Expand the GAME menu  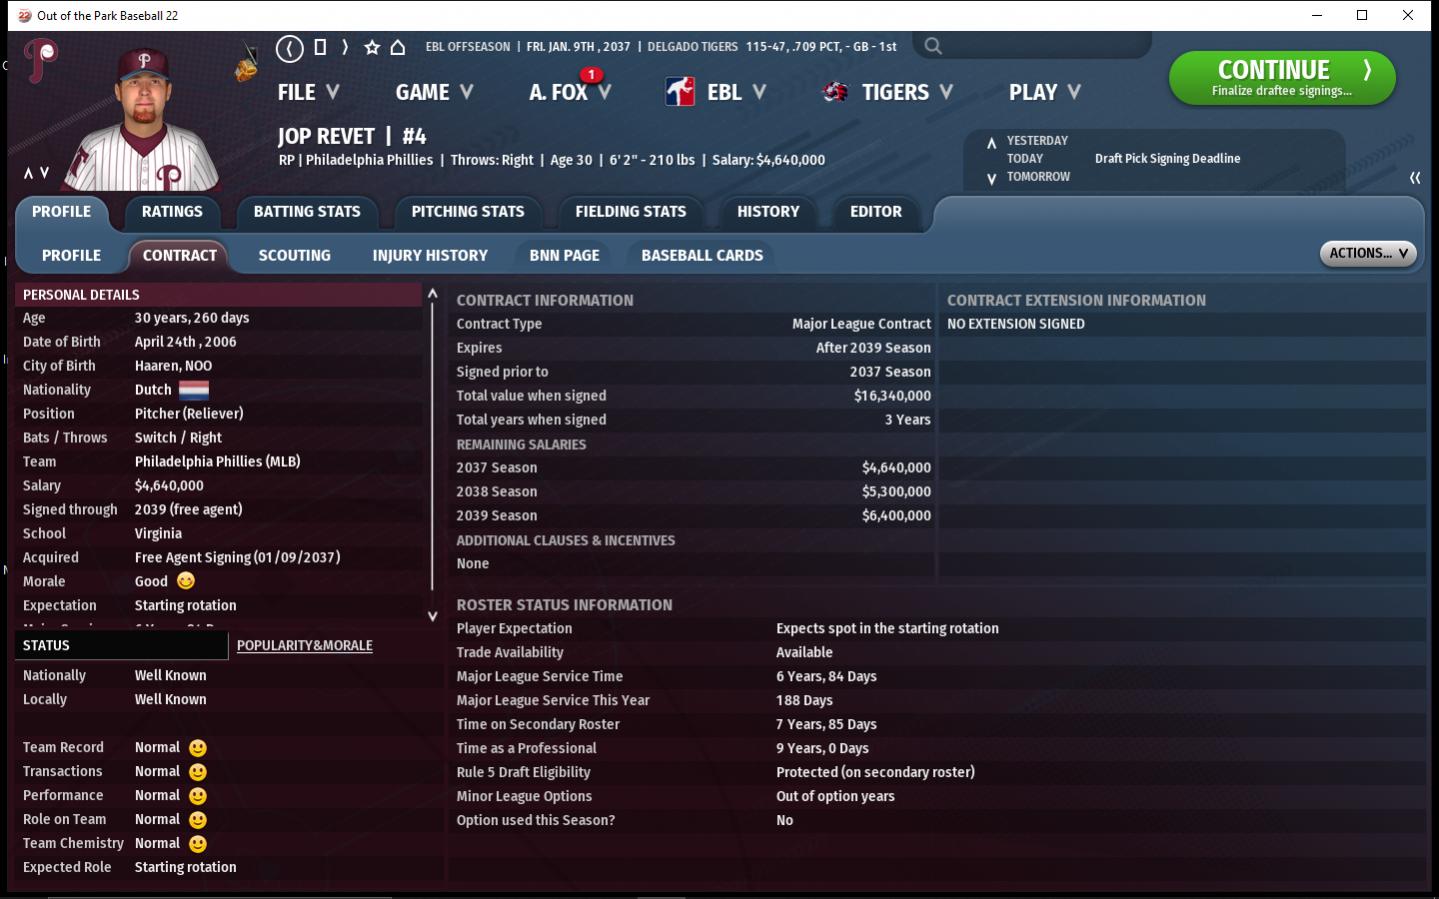point(434,92)
